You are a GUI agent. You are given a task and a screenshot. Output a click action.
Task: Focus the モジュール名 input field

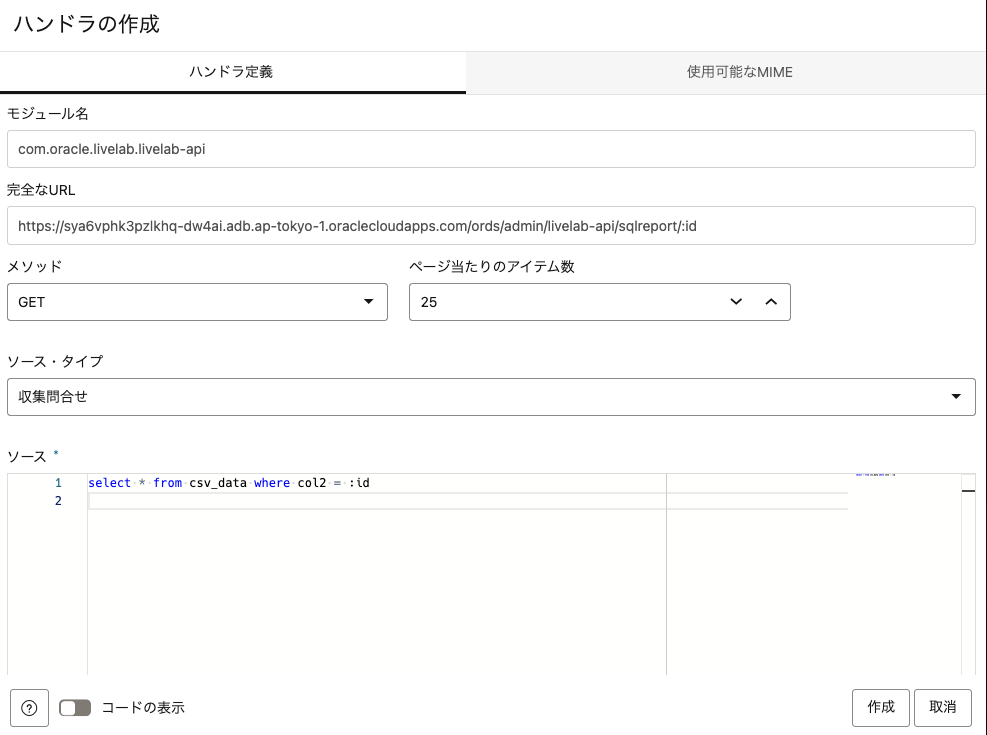tap(491, 149)
